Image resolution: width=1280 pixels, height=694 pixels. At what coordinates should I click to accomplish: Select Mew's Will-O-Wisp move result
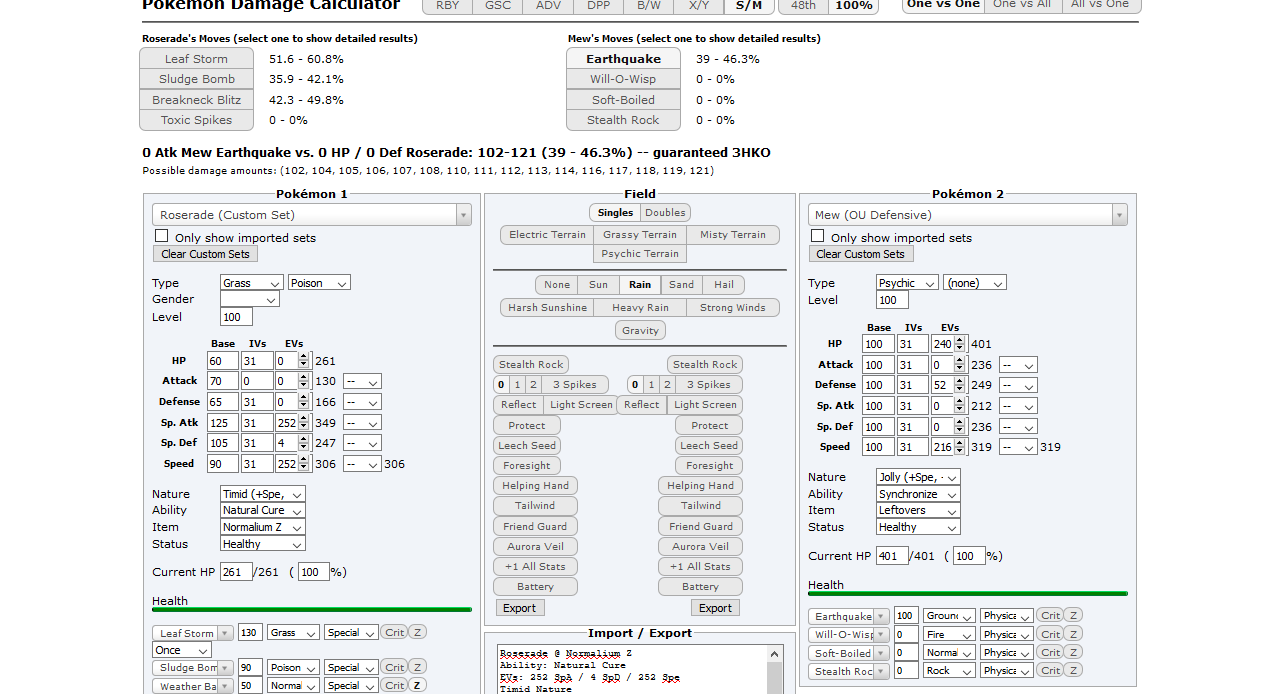coord(623,79)
